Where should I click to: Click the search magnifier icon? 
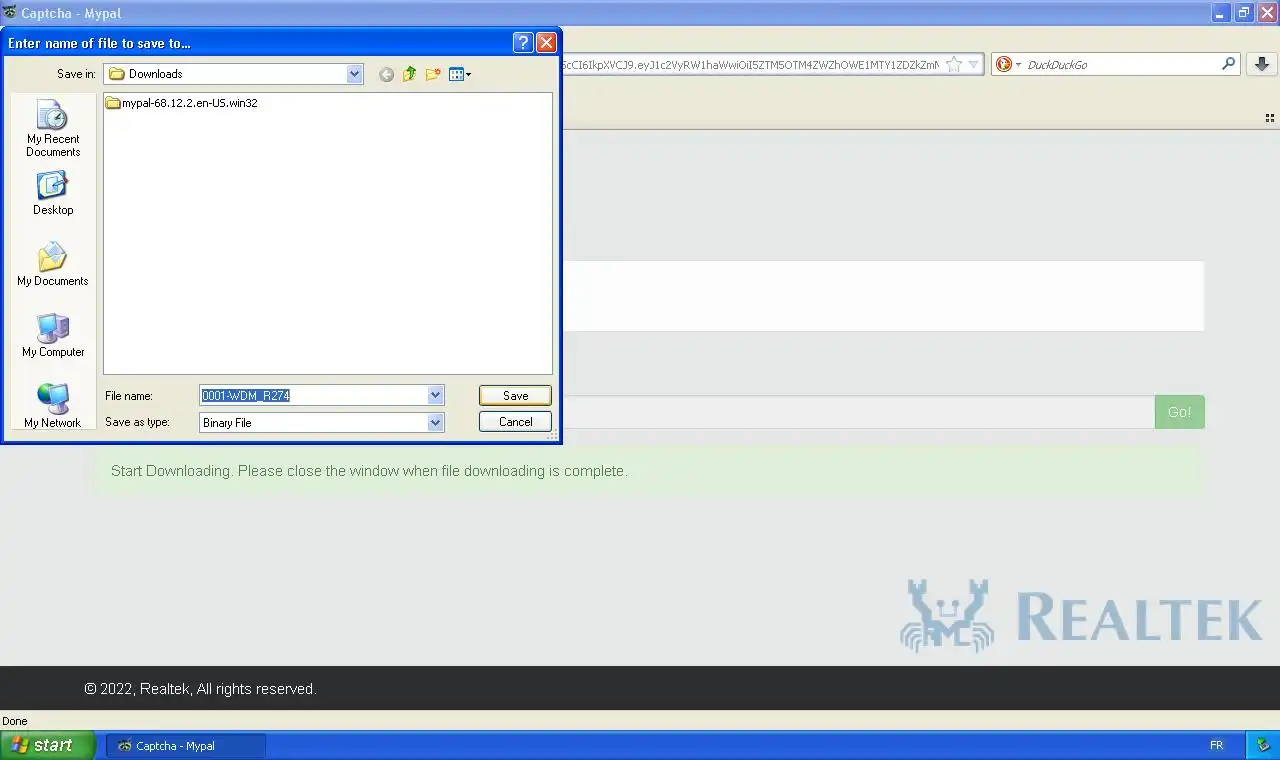click(x=1229, y=64)
